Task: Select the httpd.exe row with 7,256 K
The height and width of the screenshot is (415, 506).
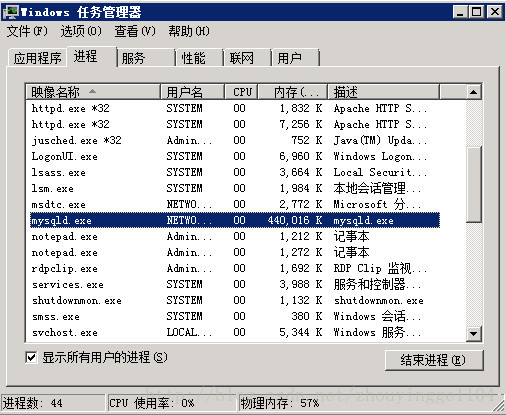Action: [x=235, y=124]
